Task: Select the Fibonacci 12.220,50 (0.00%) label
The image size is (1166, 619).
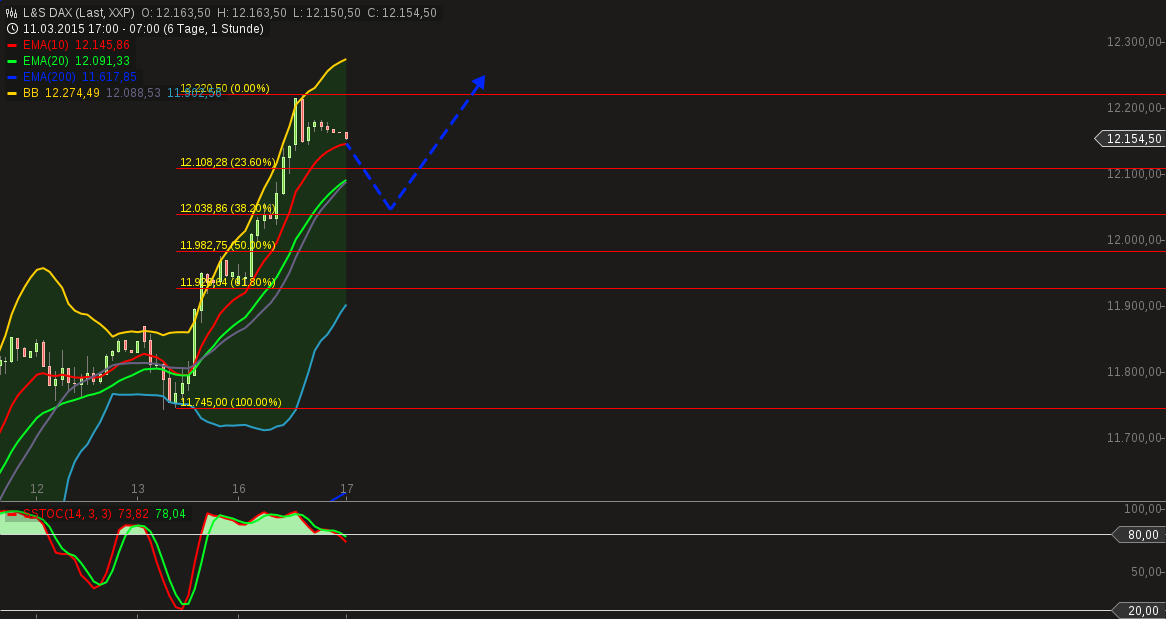Action: coord(225,88)
